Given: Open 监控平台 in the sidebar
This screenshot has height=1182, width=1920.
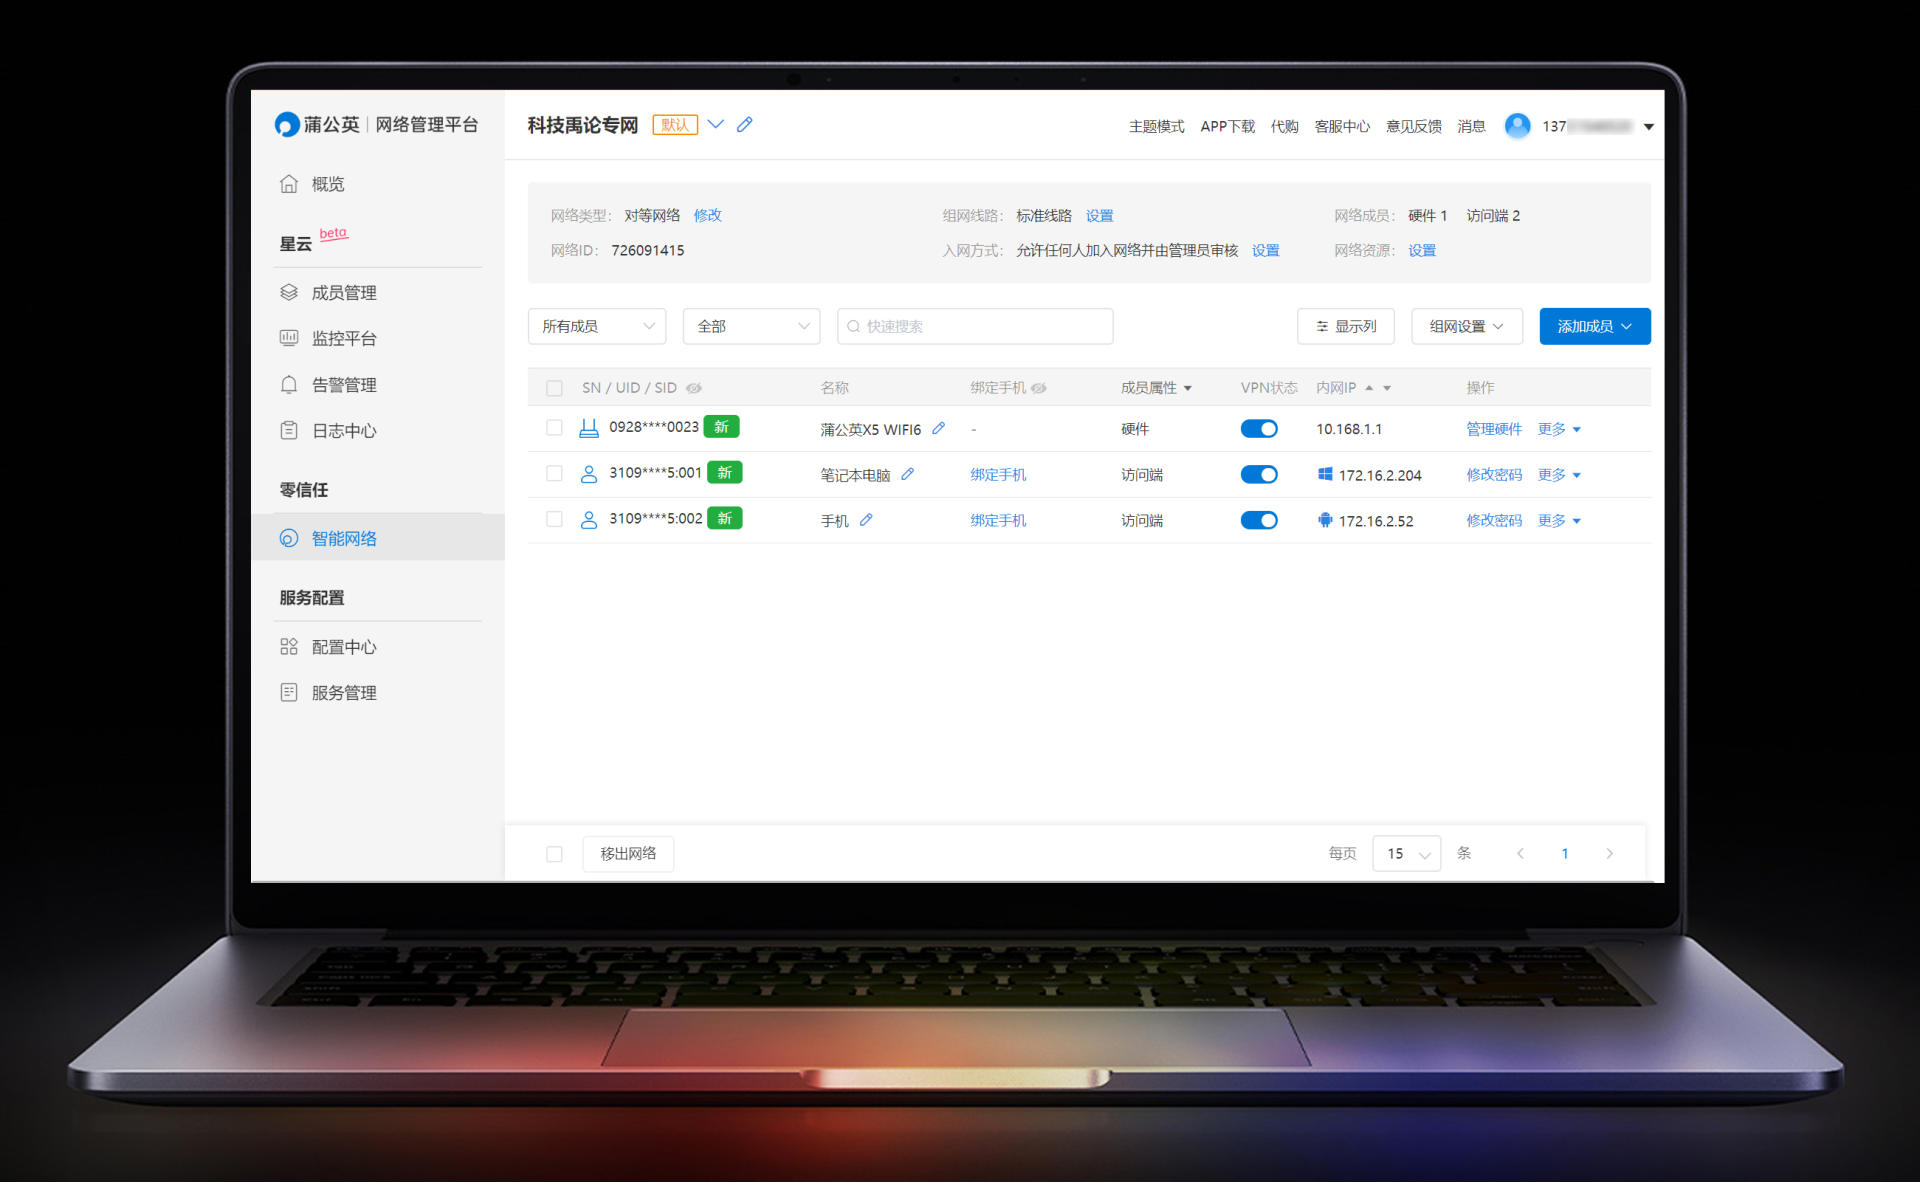Looking at the screenshot, I should coord(343,339).
